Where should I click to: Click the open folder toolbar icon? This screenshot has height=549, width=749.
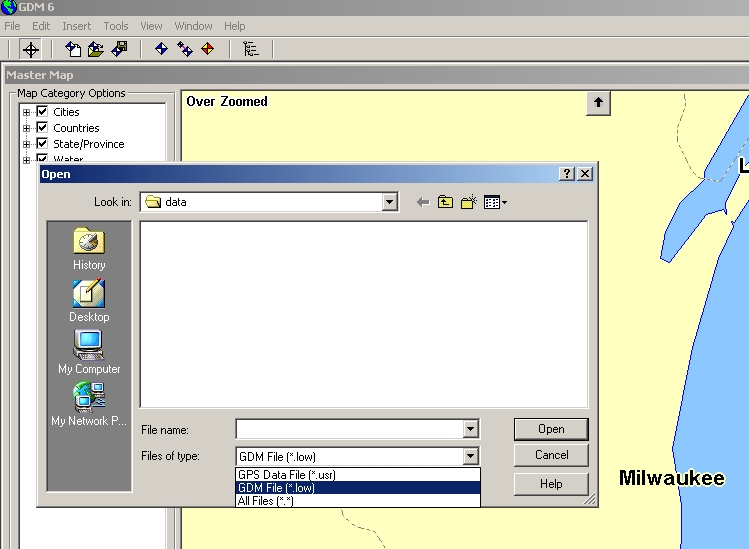96,49
